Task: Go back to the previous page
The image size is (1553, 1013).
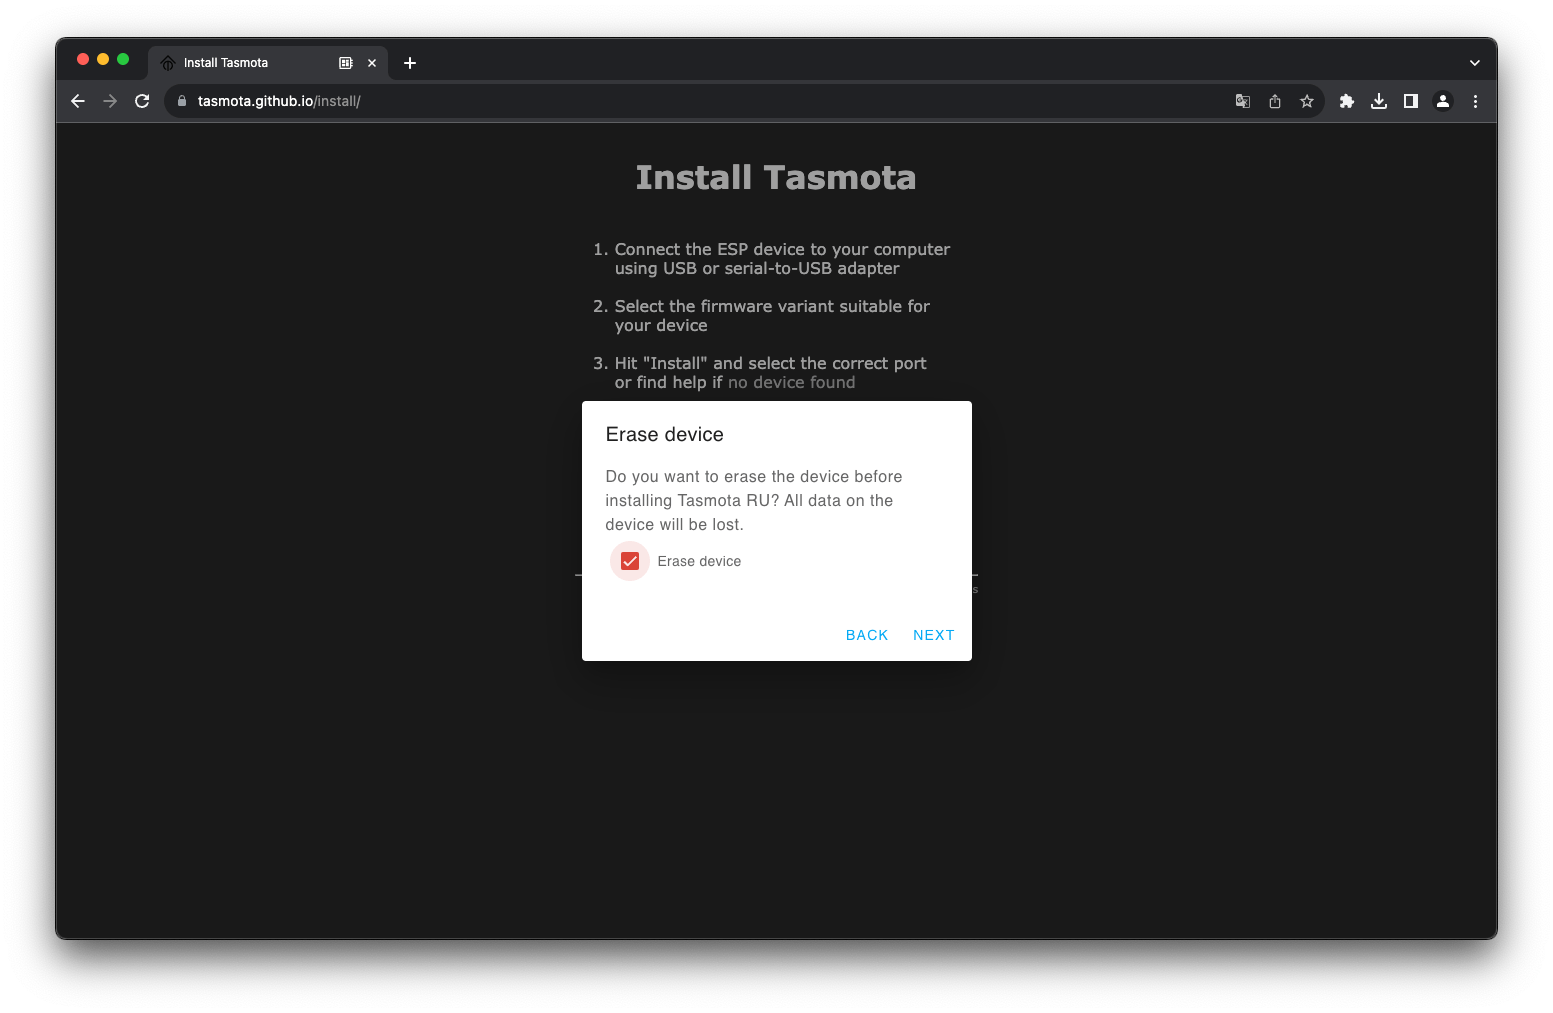Action: pyautogui.click(x=78, y=101)
